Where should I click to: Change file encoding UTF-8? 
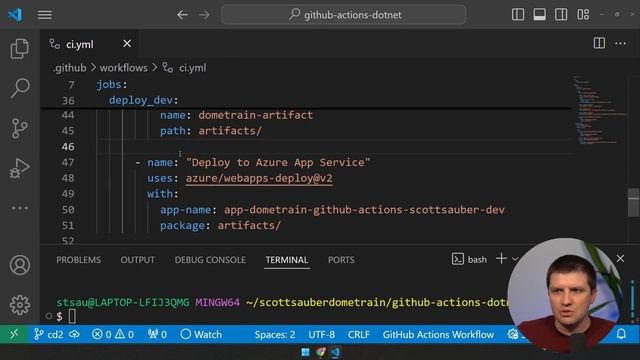(x=322, y=335)
